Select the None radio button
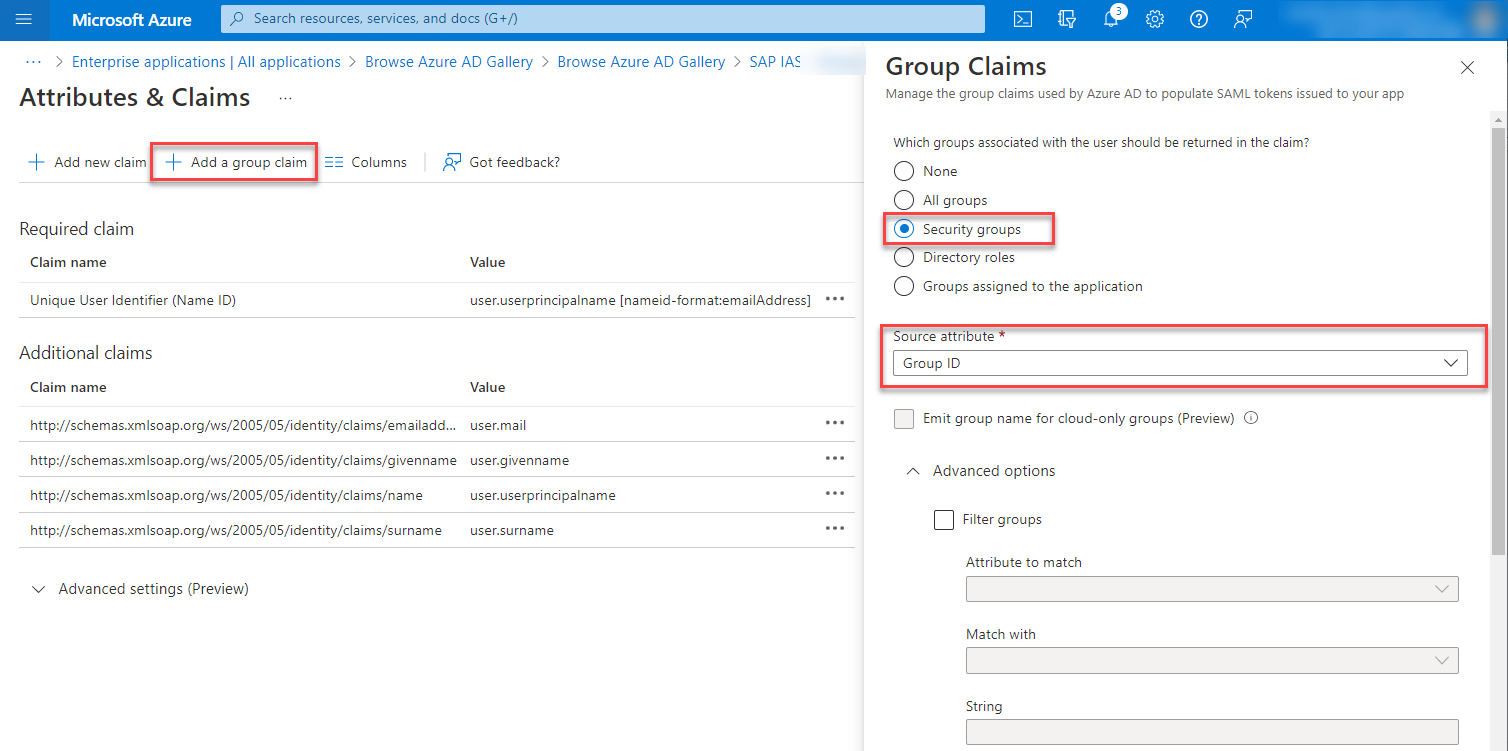Screen dimensions: 1508x751 click(904, 171)
